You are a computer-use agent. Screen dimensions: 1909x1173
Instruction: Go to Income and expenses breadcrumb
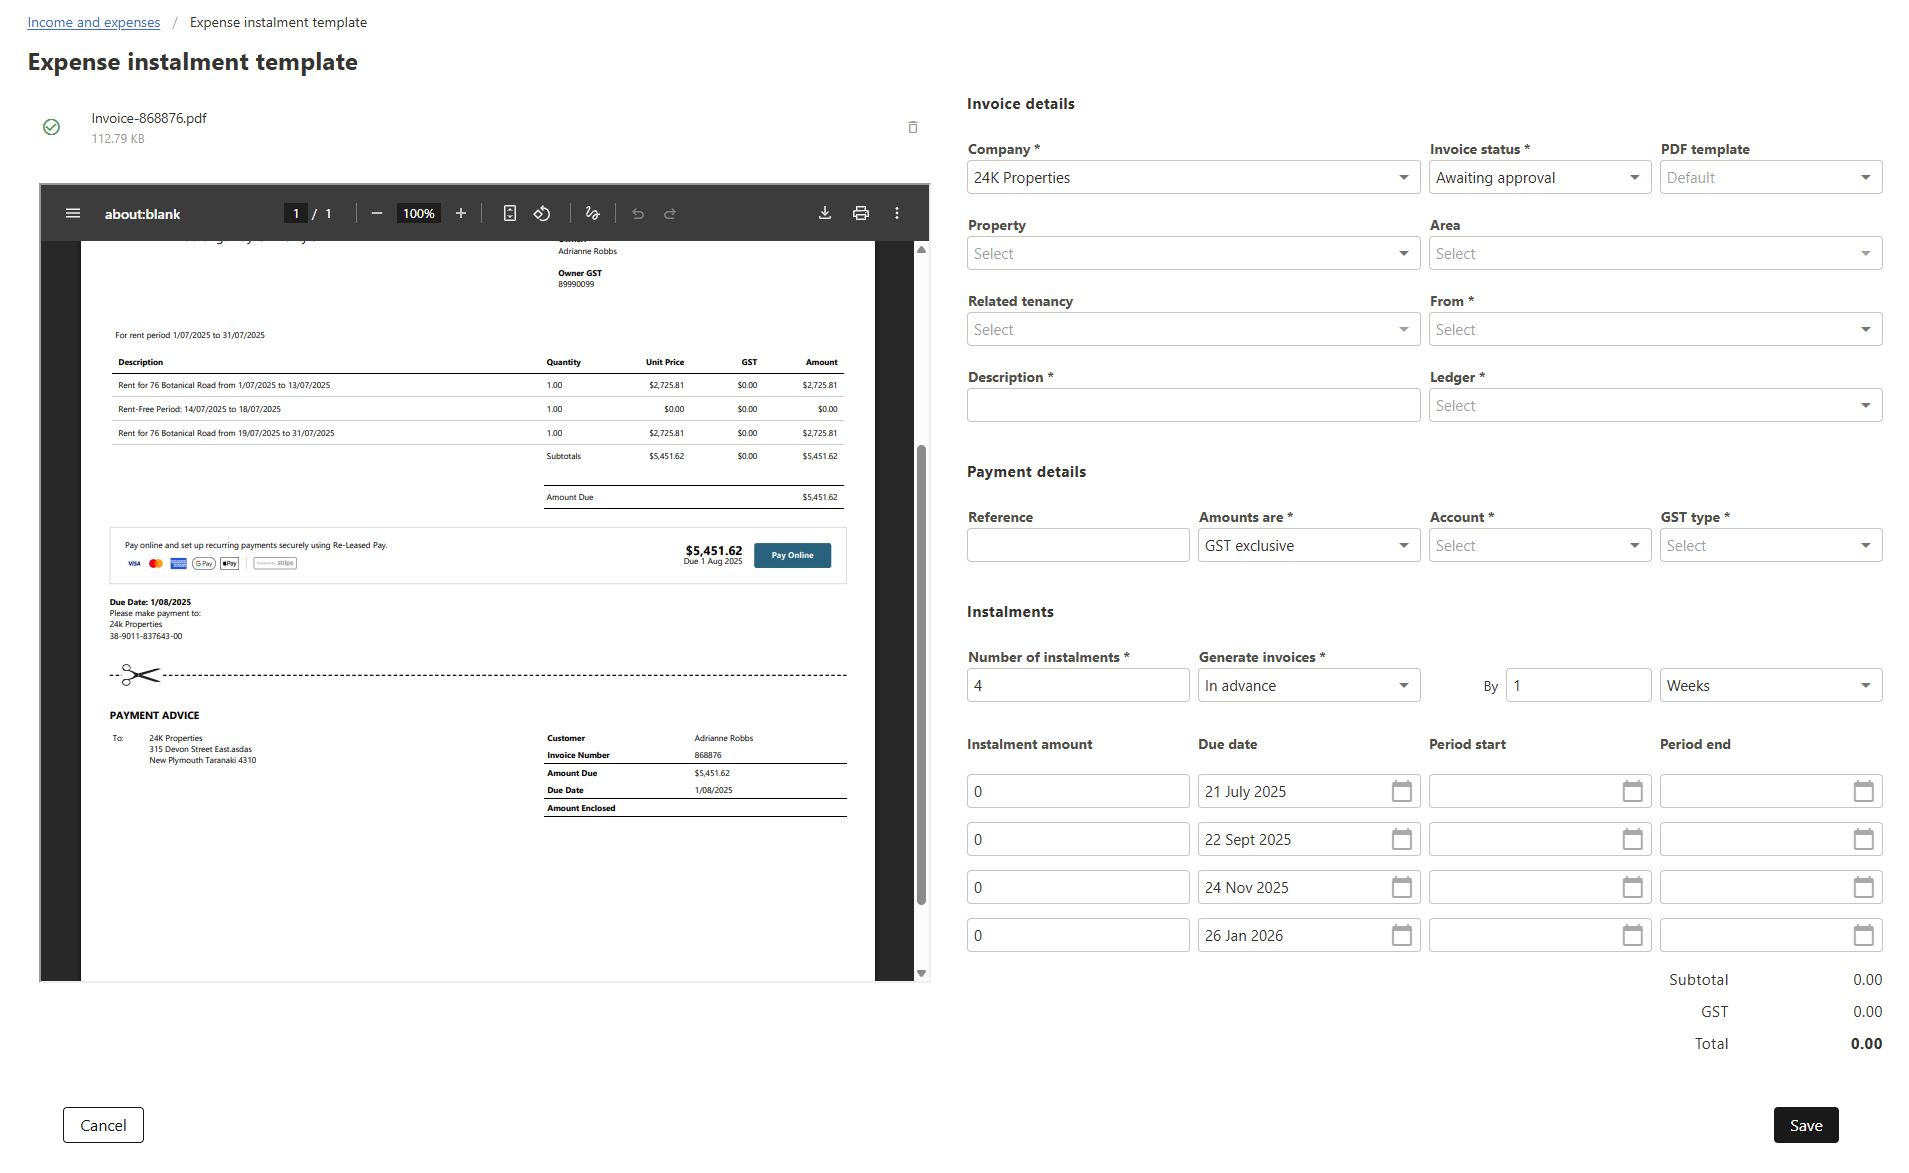(94, 22)
